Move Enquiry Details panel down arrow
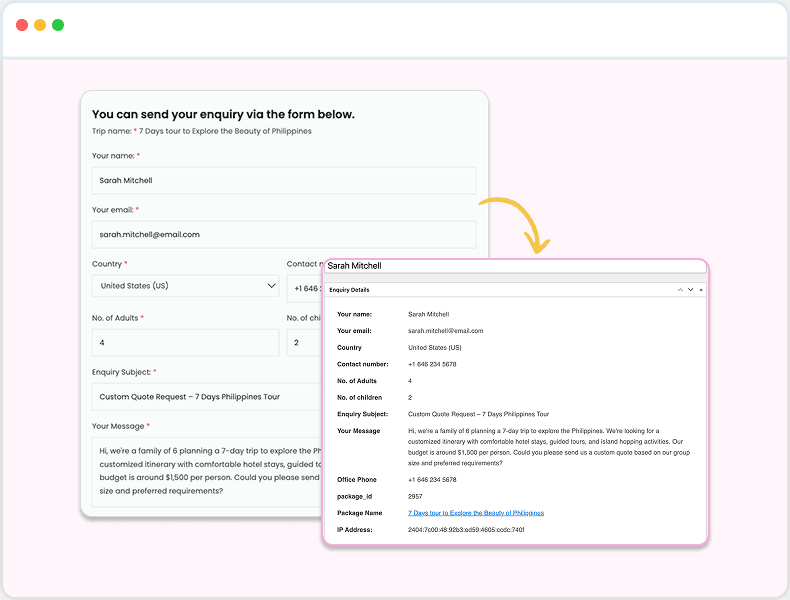The height and width of the screenshot is (600, 790). click(691, 290)
